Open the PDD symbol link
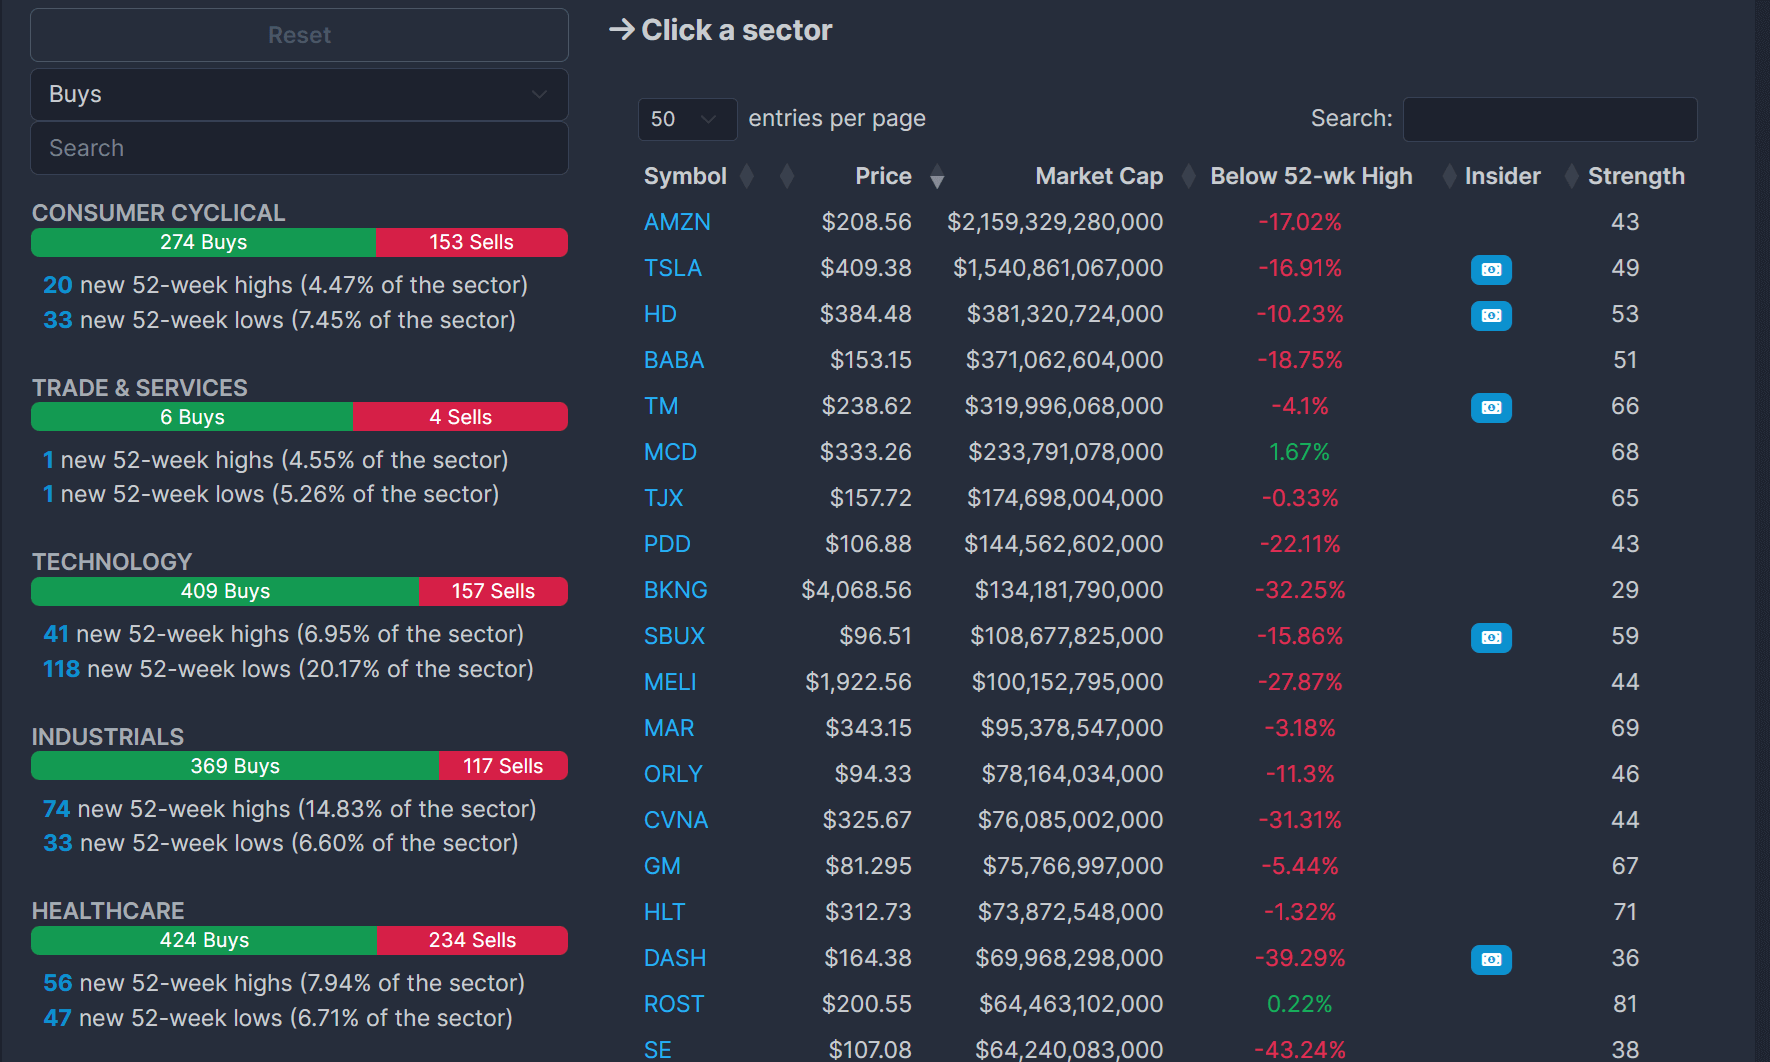This screenshot has width=1770, height=1062. pyautogui.click(x=667, y=544)
